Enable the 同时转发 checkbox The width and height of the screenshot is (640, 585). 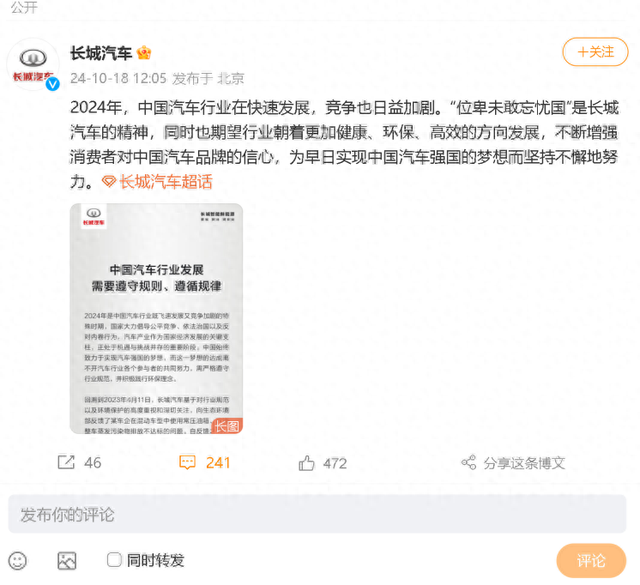(x=114, y=560)
